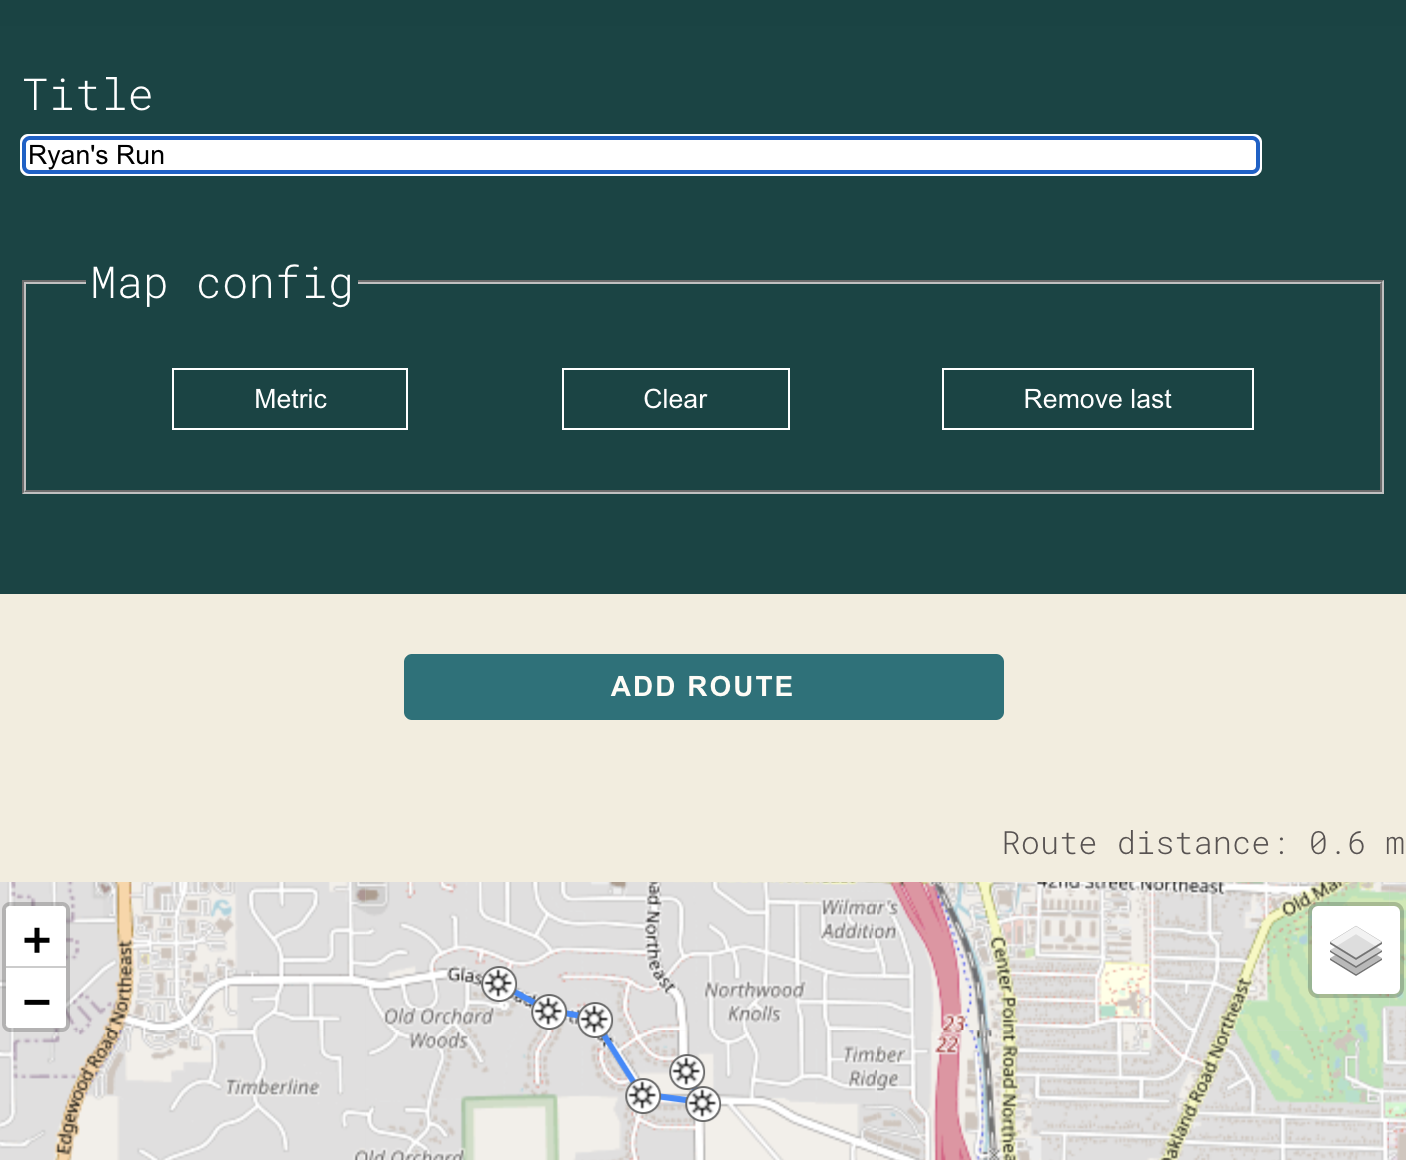
Task: Click the long diagonal blue route segment
Action: click(x=619, y=1058)
